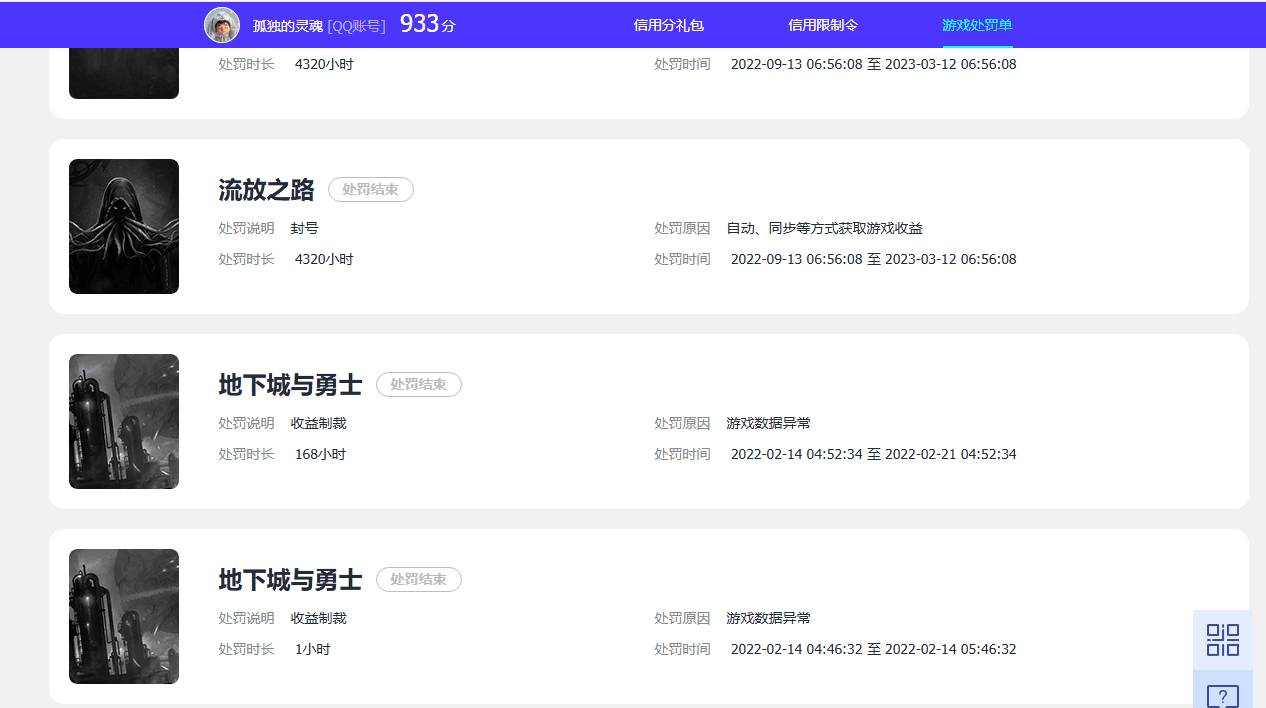Click 处罚结束 badge beside 流放之路

[x=370, y=190]
